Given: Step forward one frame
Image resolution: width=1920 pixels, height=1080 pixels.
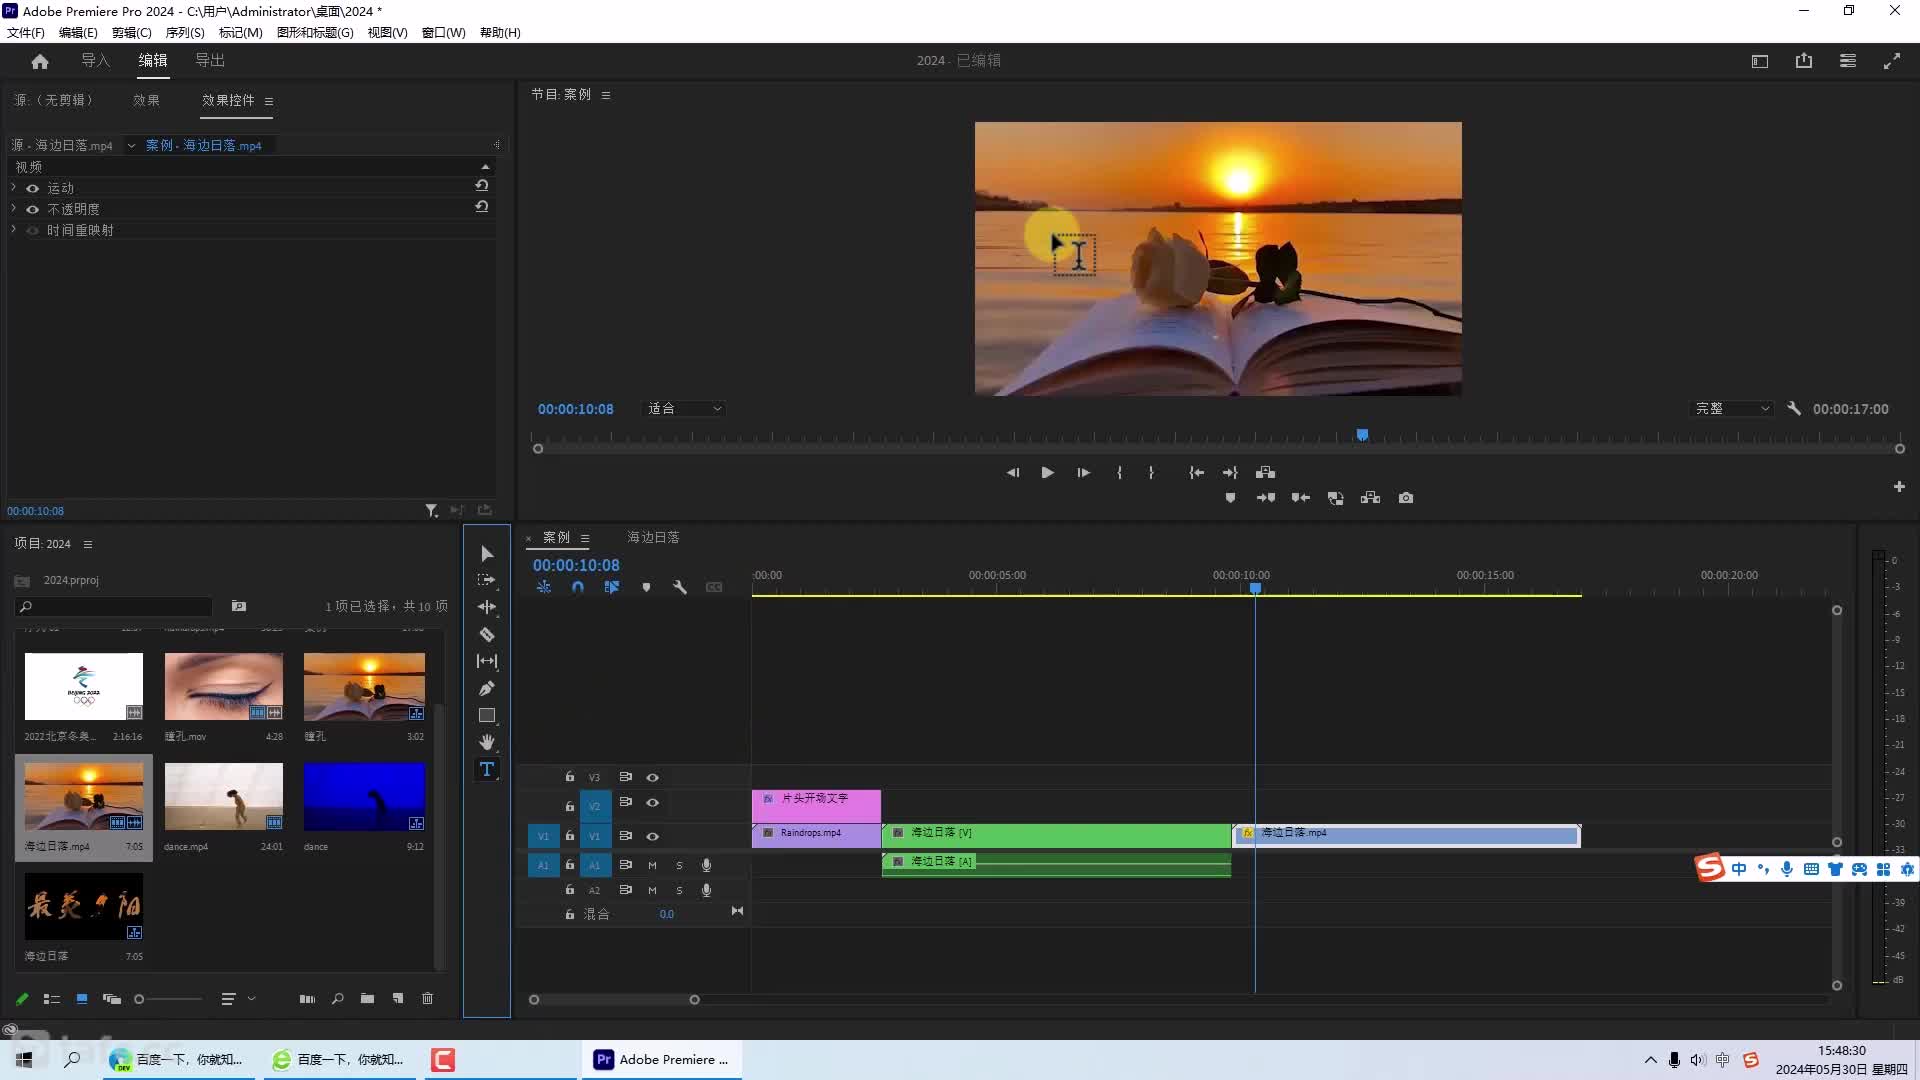Looking at the screenshot, I should (1083, 473).
